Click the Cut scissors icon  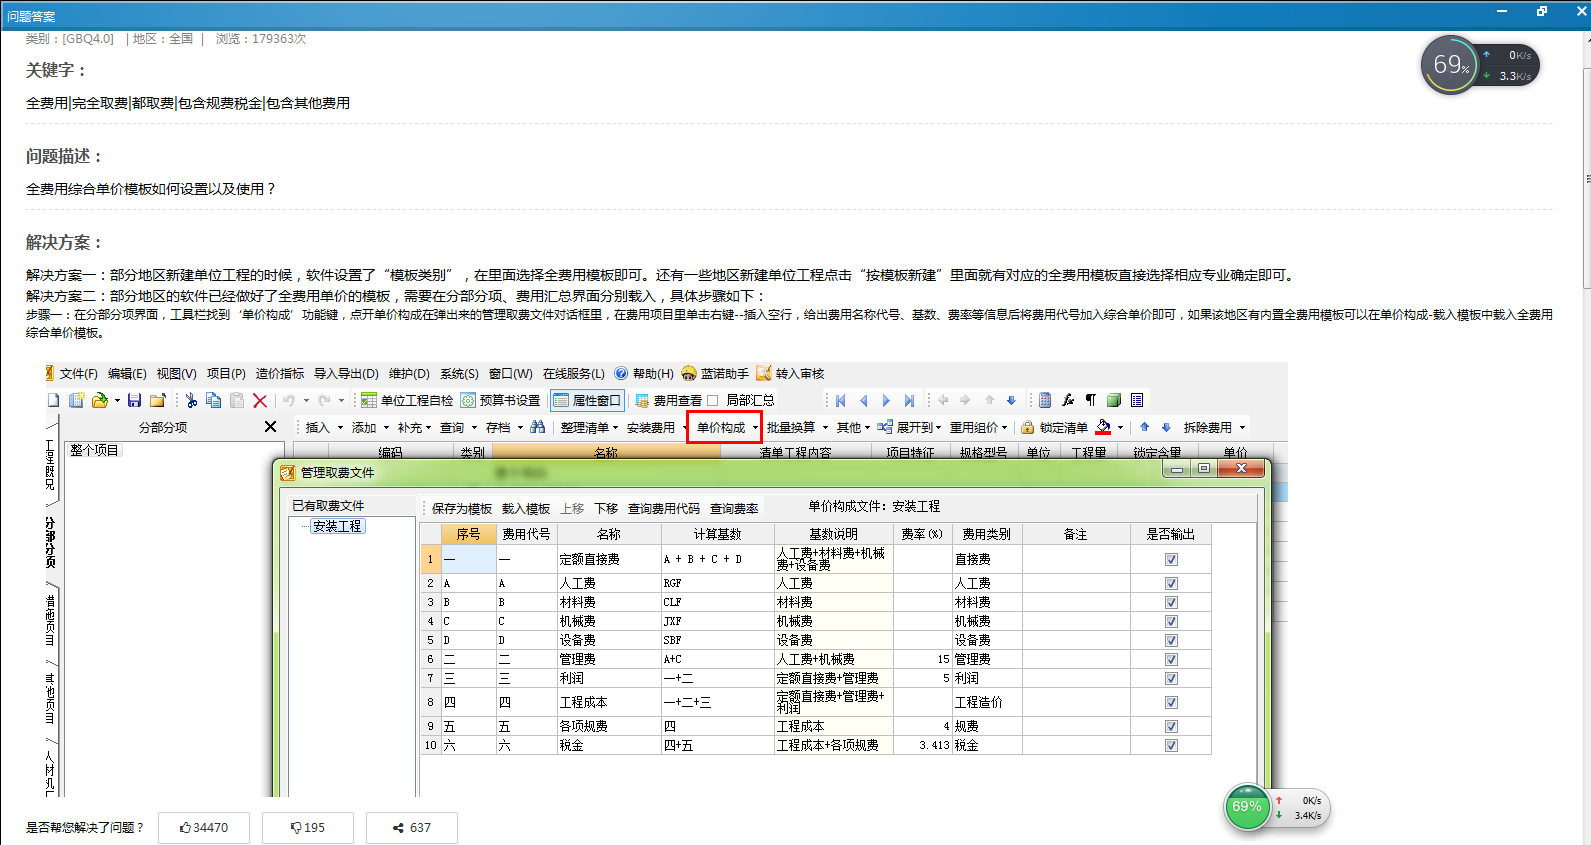pyautogui.click(x=191, y=400)
